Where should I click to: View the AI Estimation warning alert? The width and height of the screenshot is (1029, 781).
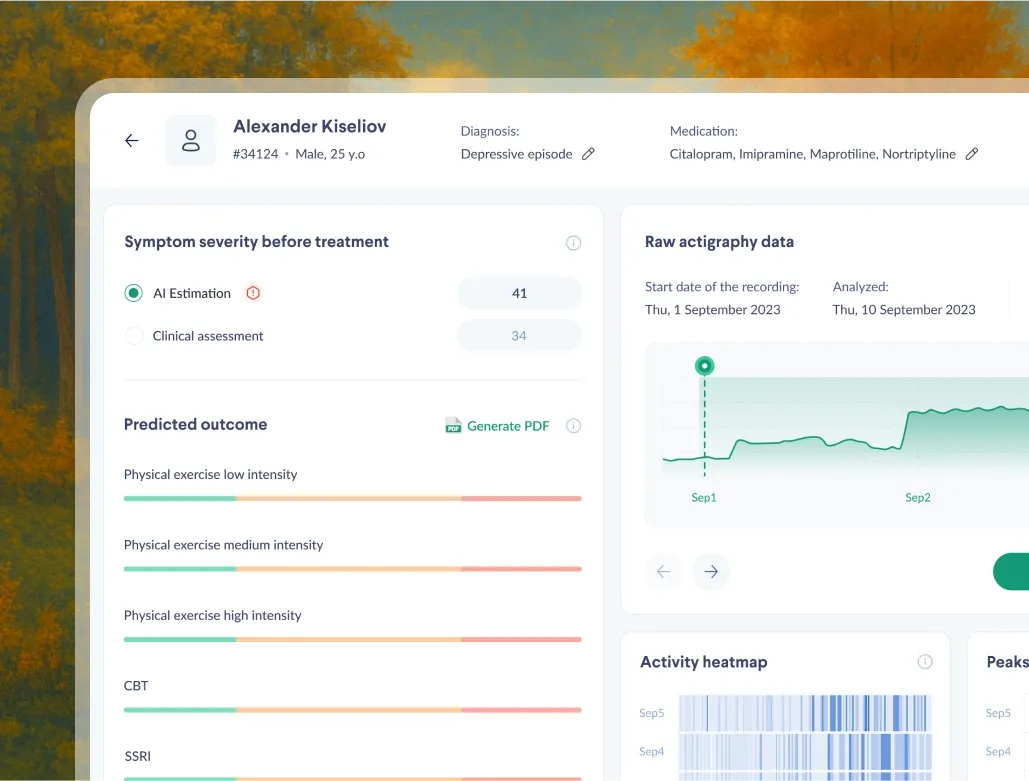[x=253, y=293]
